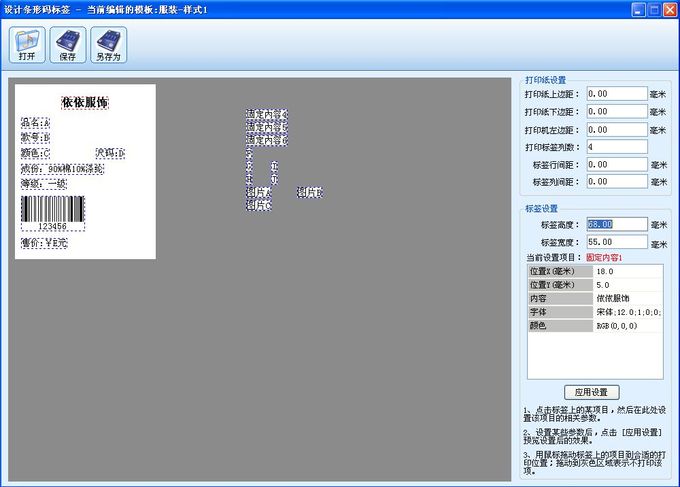Click the 保存 (Save) toolbar icon
This screenshot has width=680, height=487.
[68, 45]
